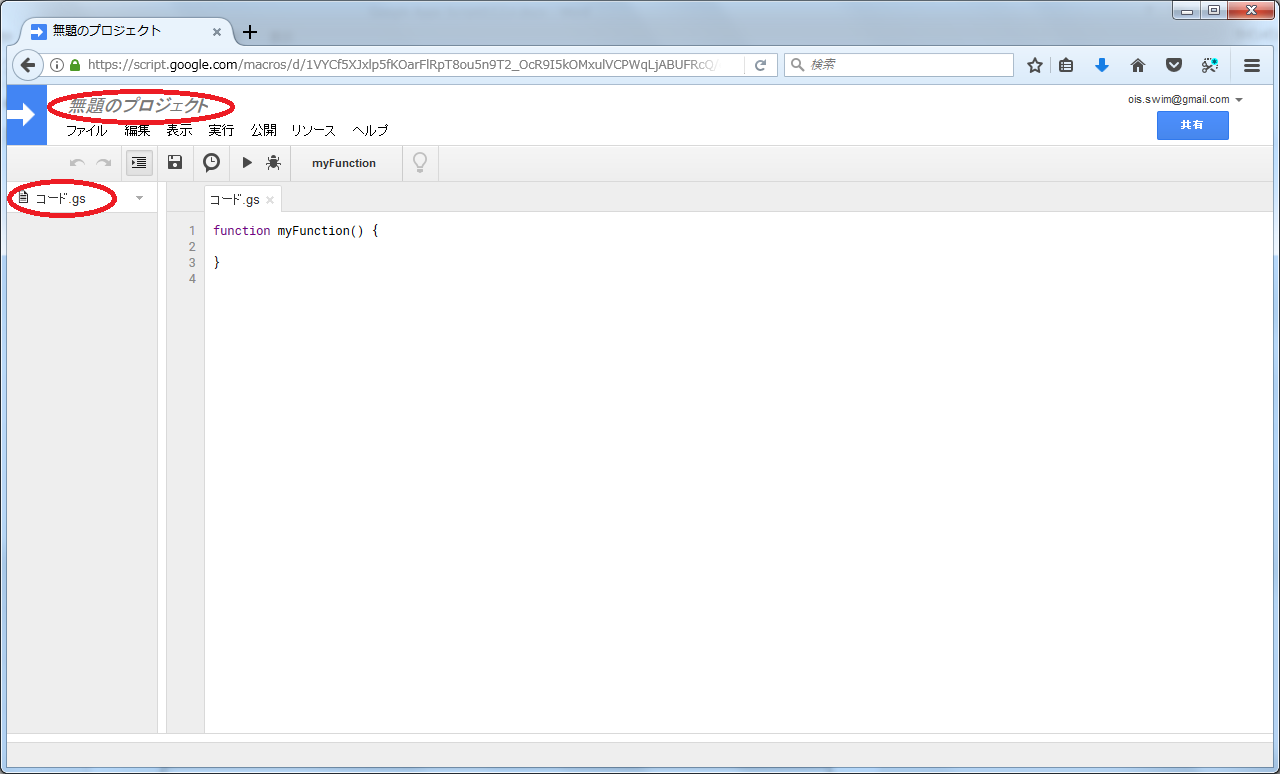Start debugging with the bug icon
This screenshot has width=1280, height=774.
click(x=273, y=162)
